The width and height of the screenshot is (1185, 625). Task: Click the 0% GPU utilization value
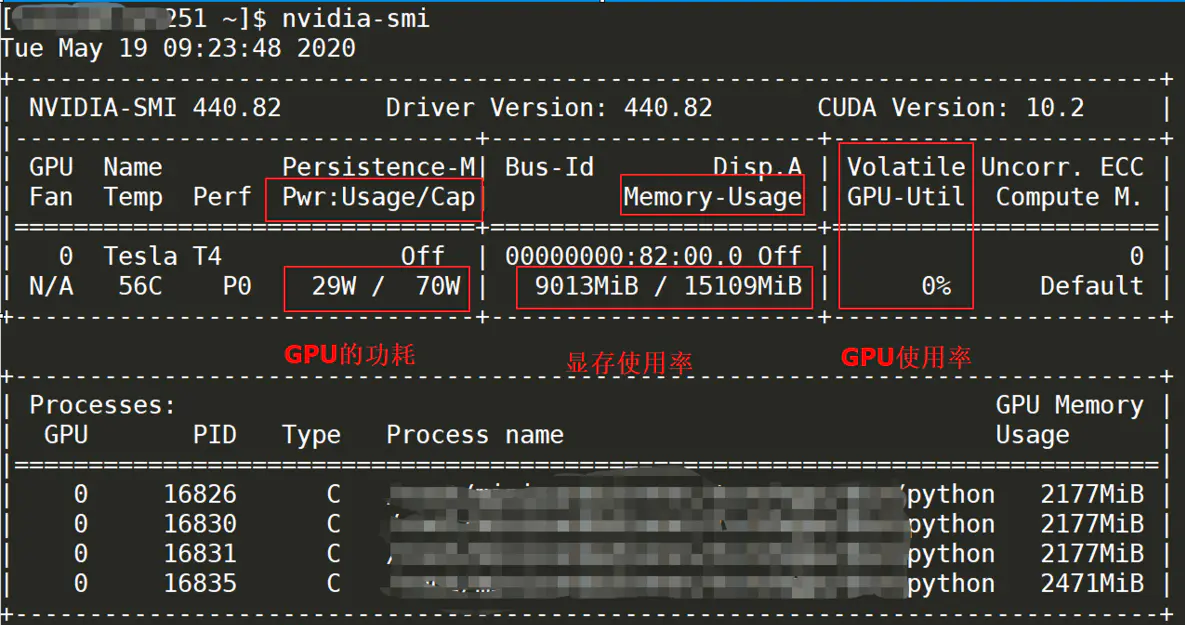[x=936, y=286]
